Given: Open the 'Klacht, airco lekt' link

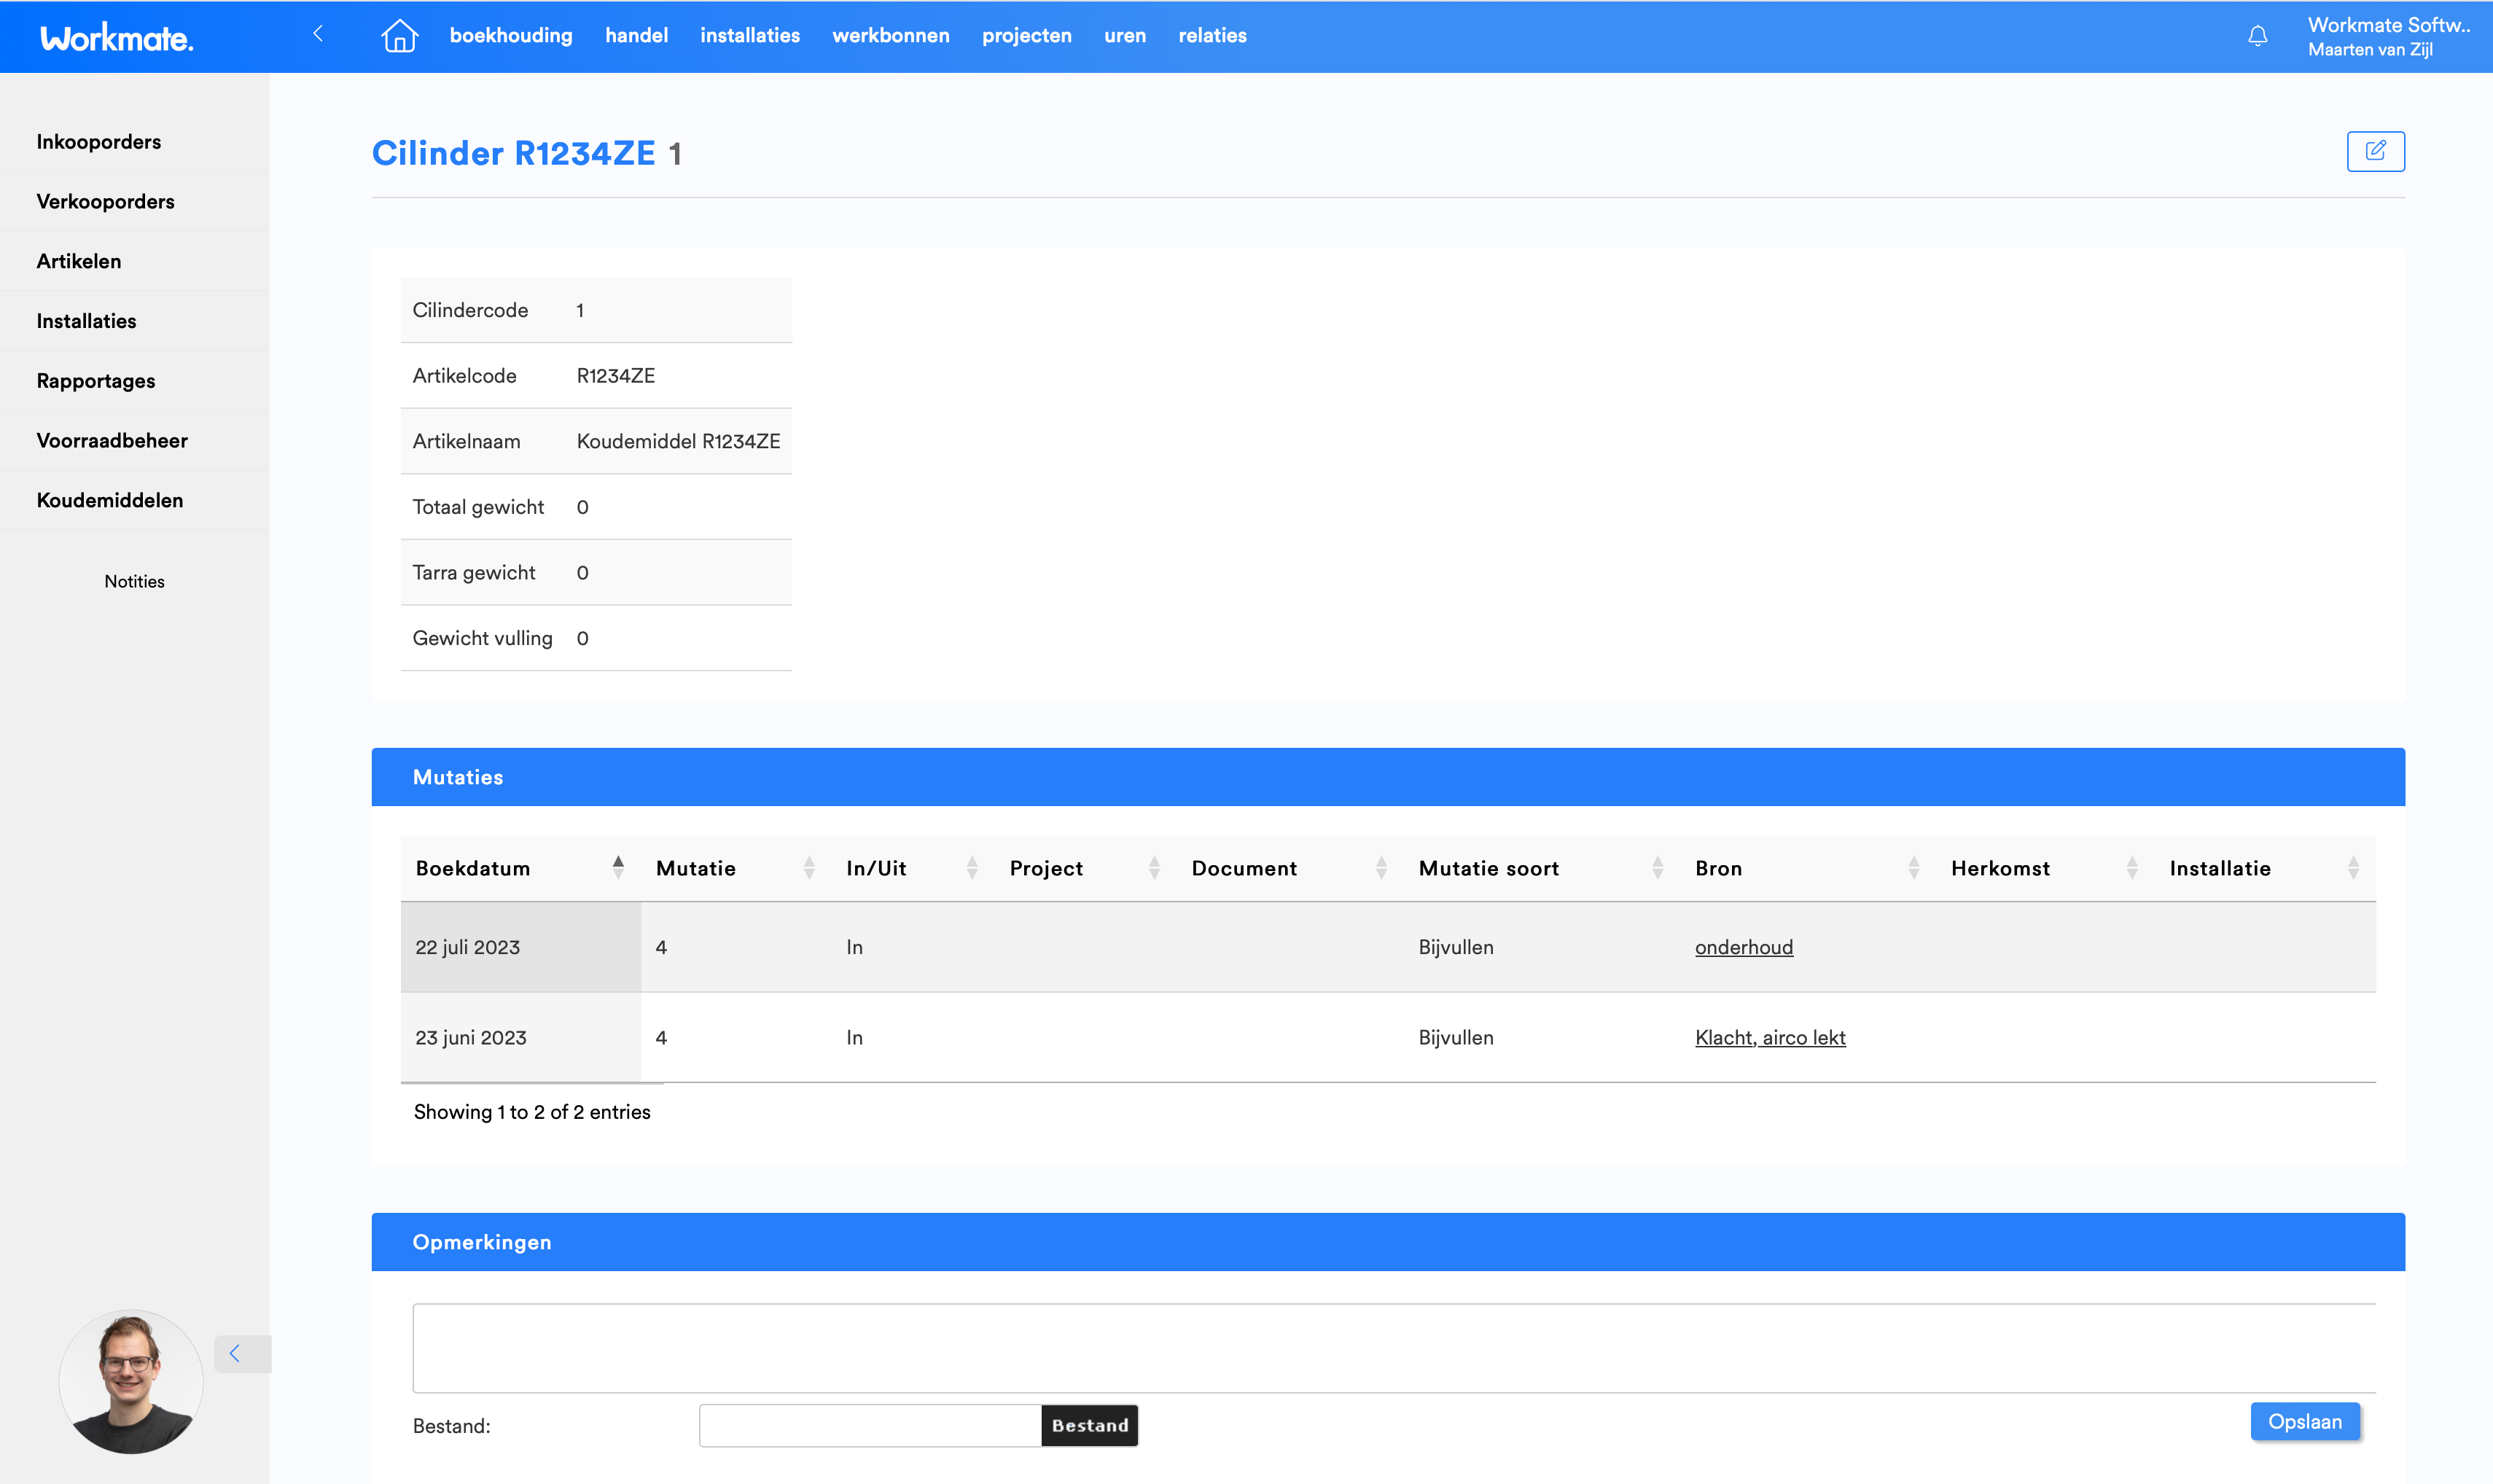Looking at the screenshot, I should (x=1769, y=1037).
